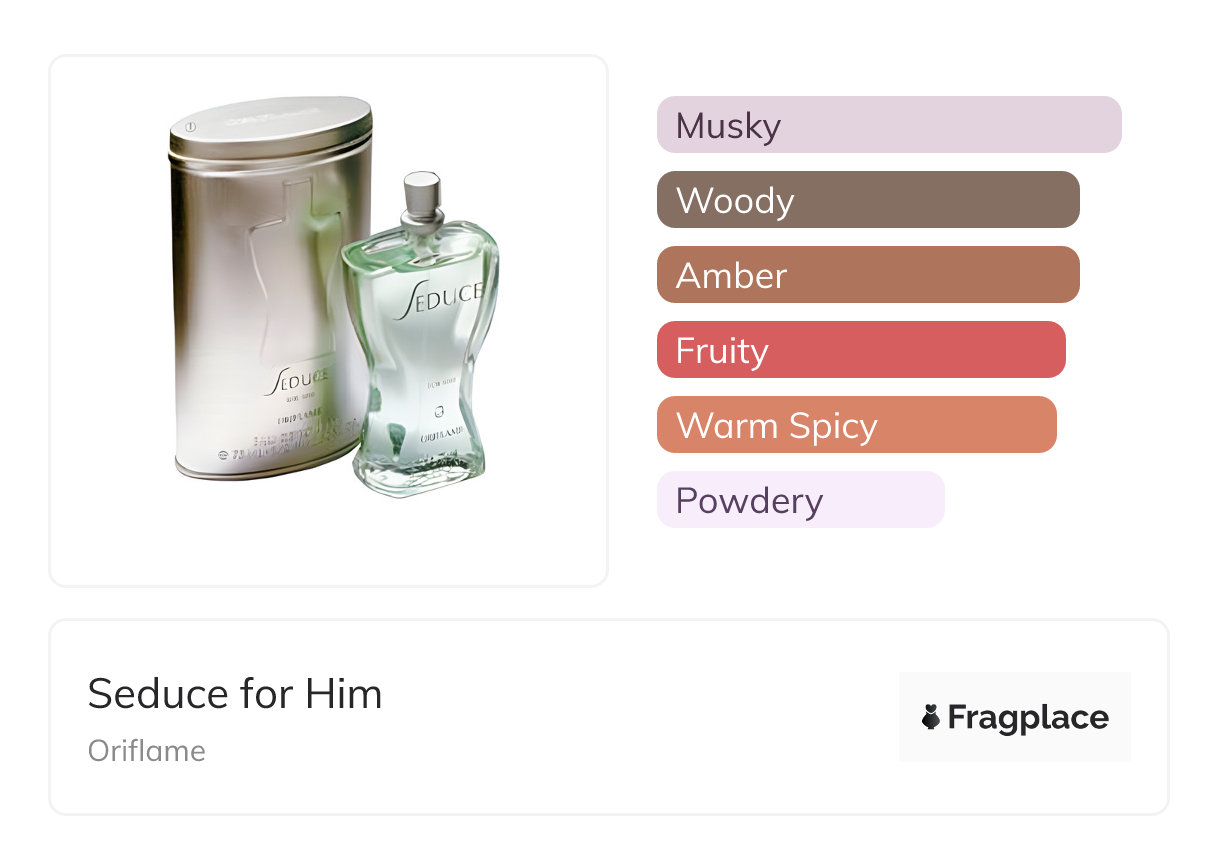
Task: Open the Seduce for Him title
Action: (235, 694)
